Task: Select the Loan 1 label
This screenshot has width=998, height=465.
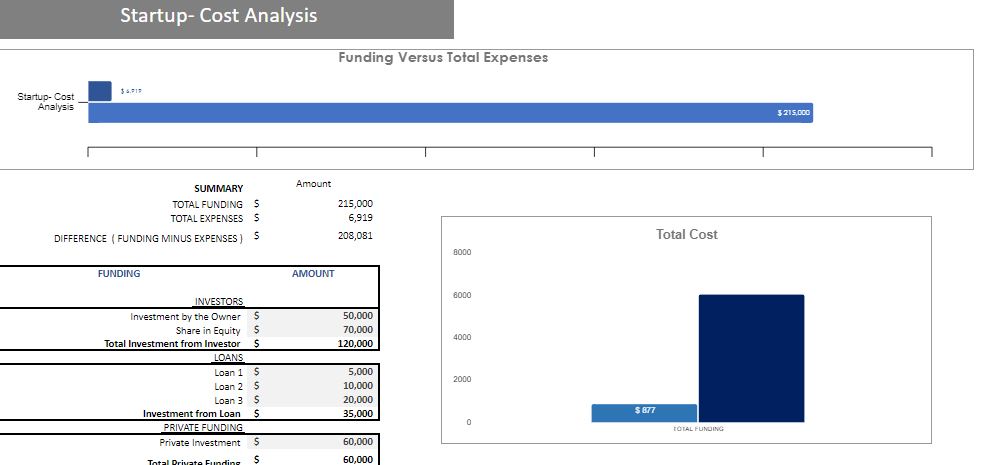Action: pyautogui.click(x=228, y=373)
